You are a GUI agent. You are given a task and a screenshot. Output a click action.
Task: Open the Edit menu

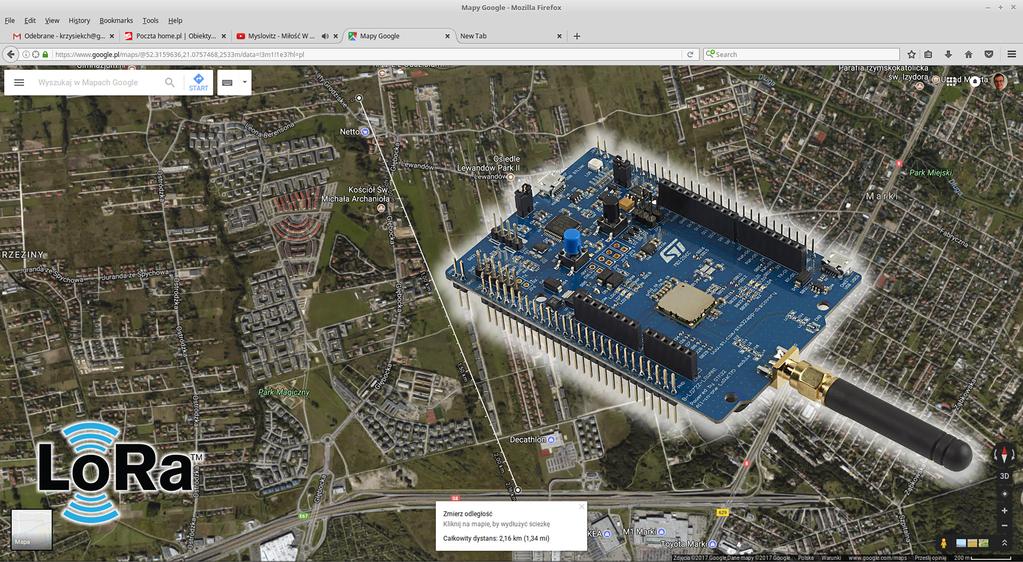pyautogui.click(x=30, y=21)
